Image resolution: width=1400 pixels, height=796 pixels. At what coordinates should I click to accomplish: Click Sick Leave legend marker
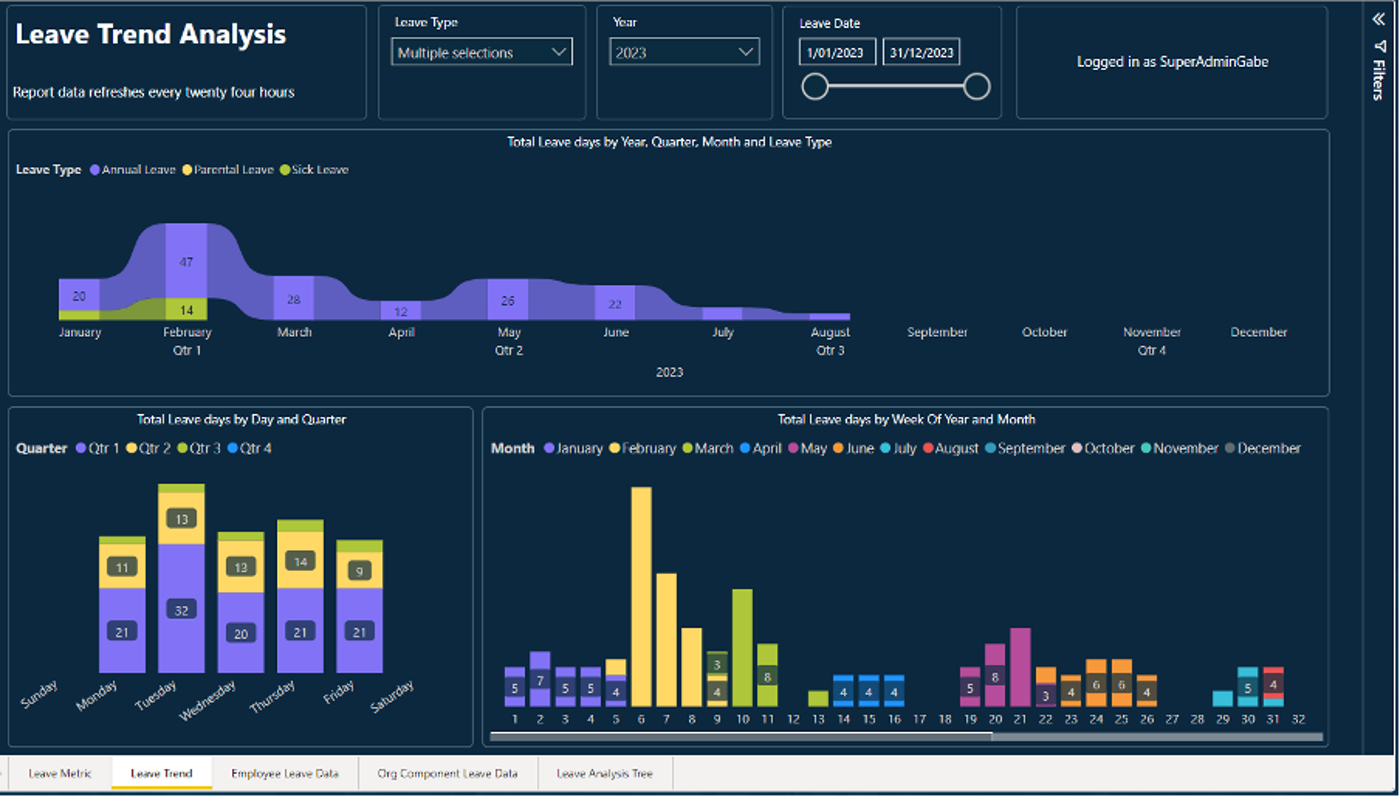click(285, 170)
